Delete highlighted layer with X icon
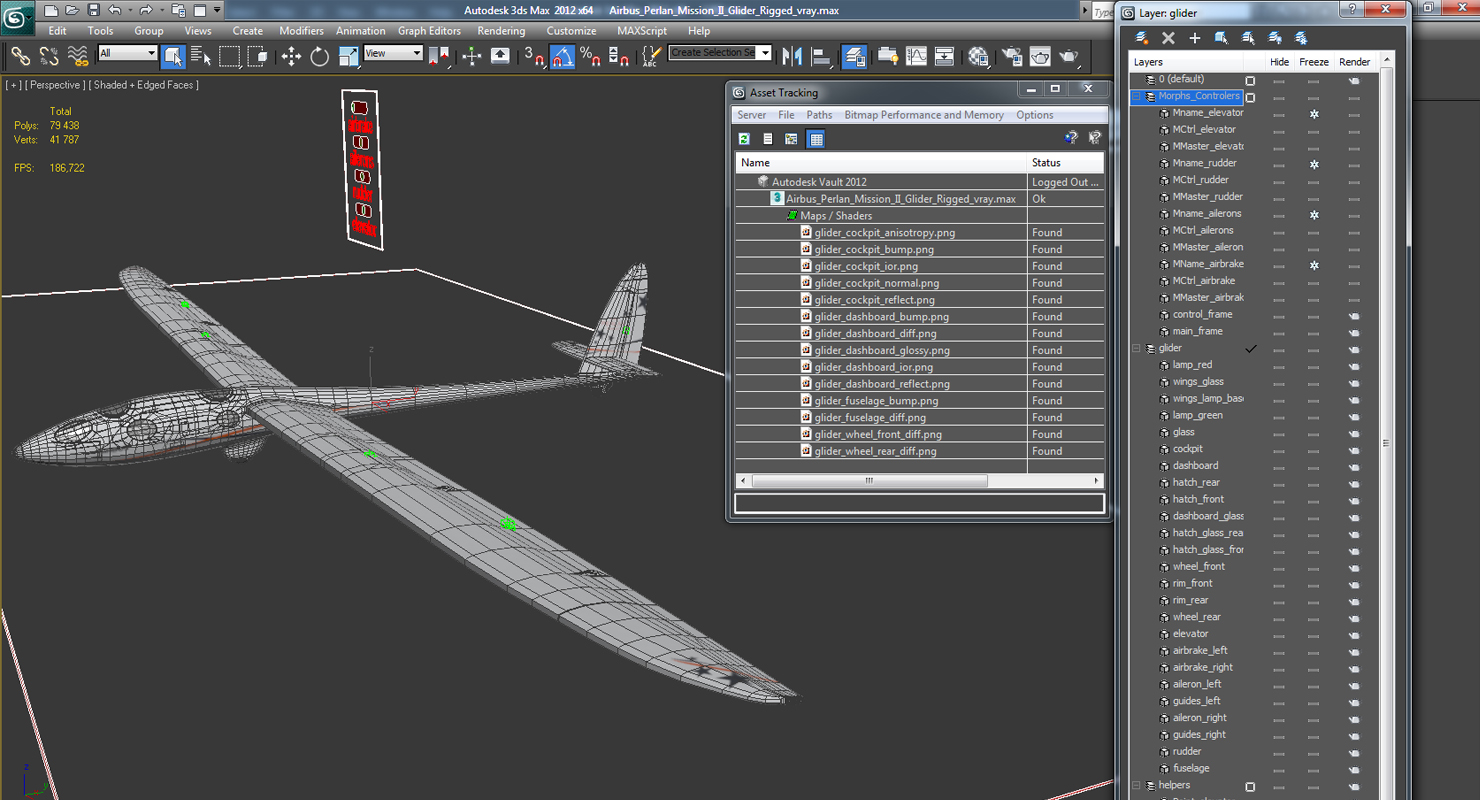The width and height of the screenshot is (1480, 800). (1168, 38)
